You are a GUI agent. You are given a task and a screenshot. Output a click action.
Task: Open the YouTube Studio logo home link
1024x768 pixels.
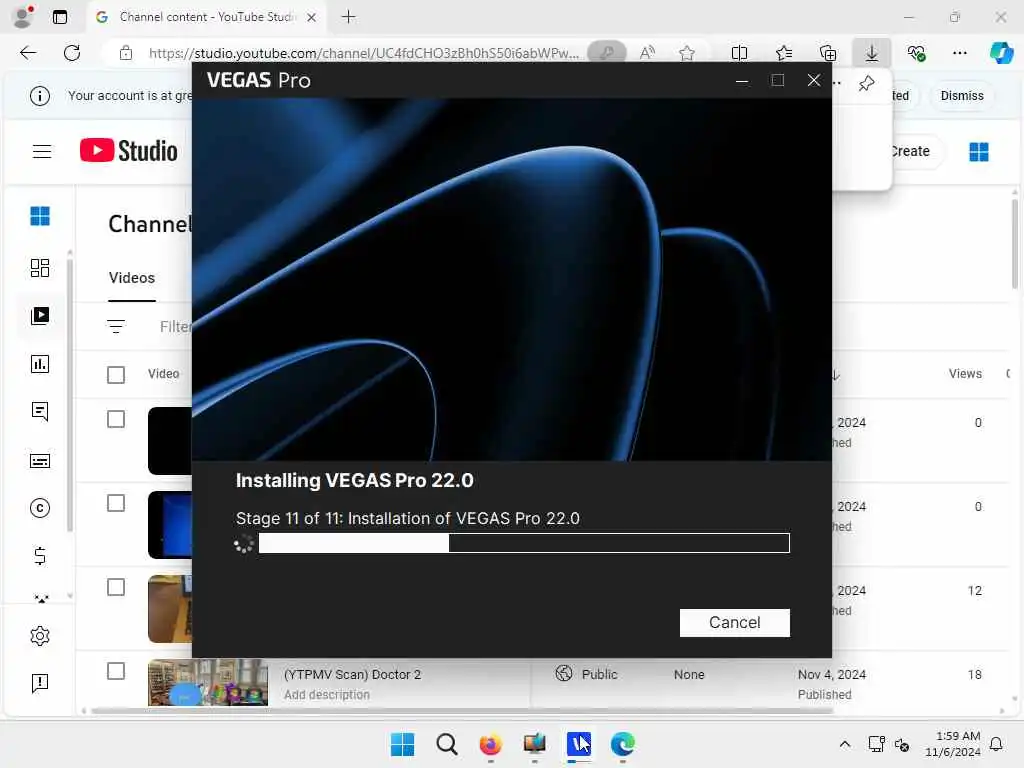pyautogui.click(x=129, y=151)
